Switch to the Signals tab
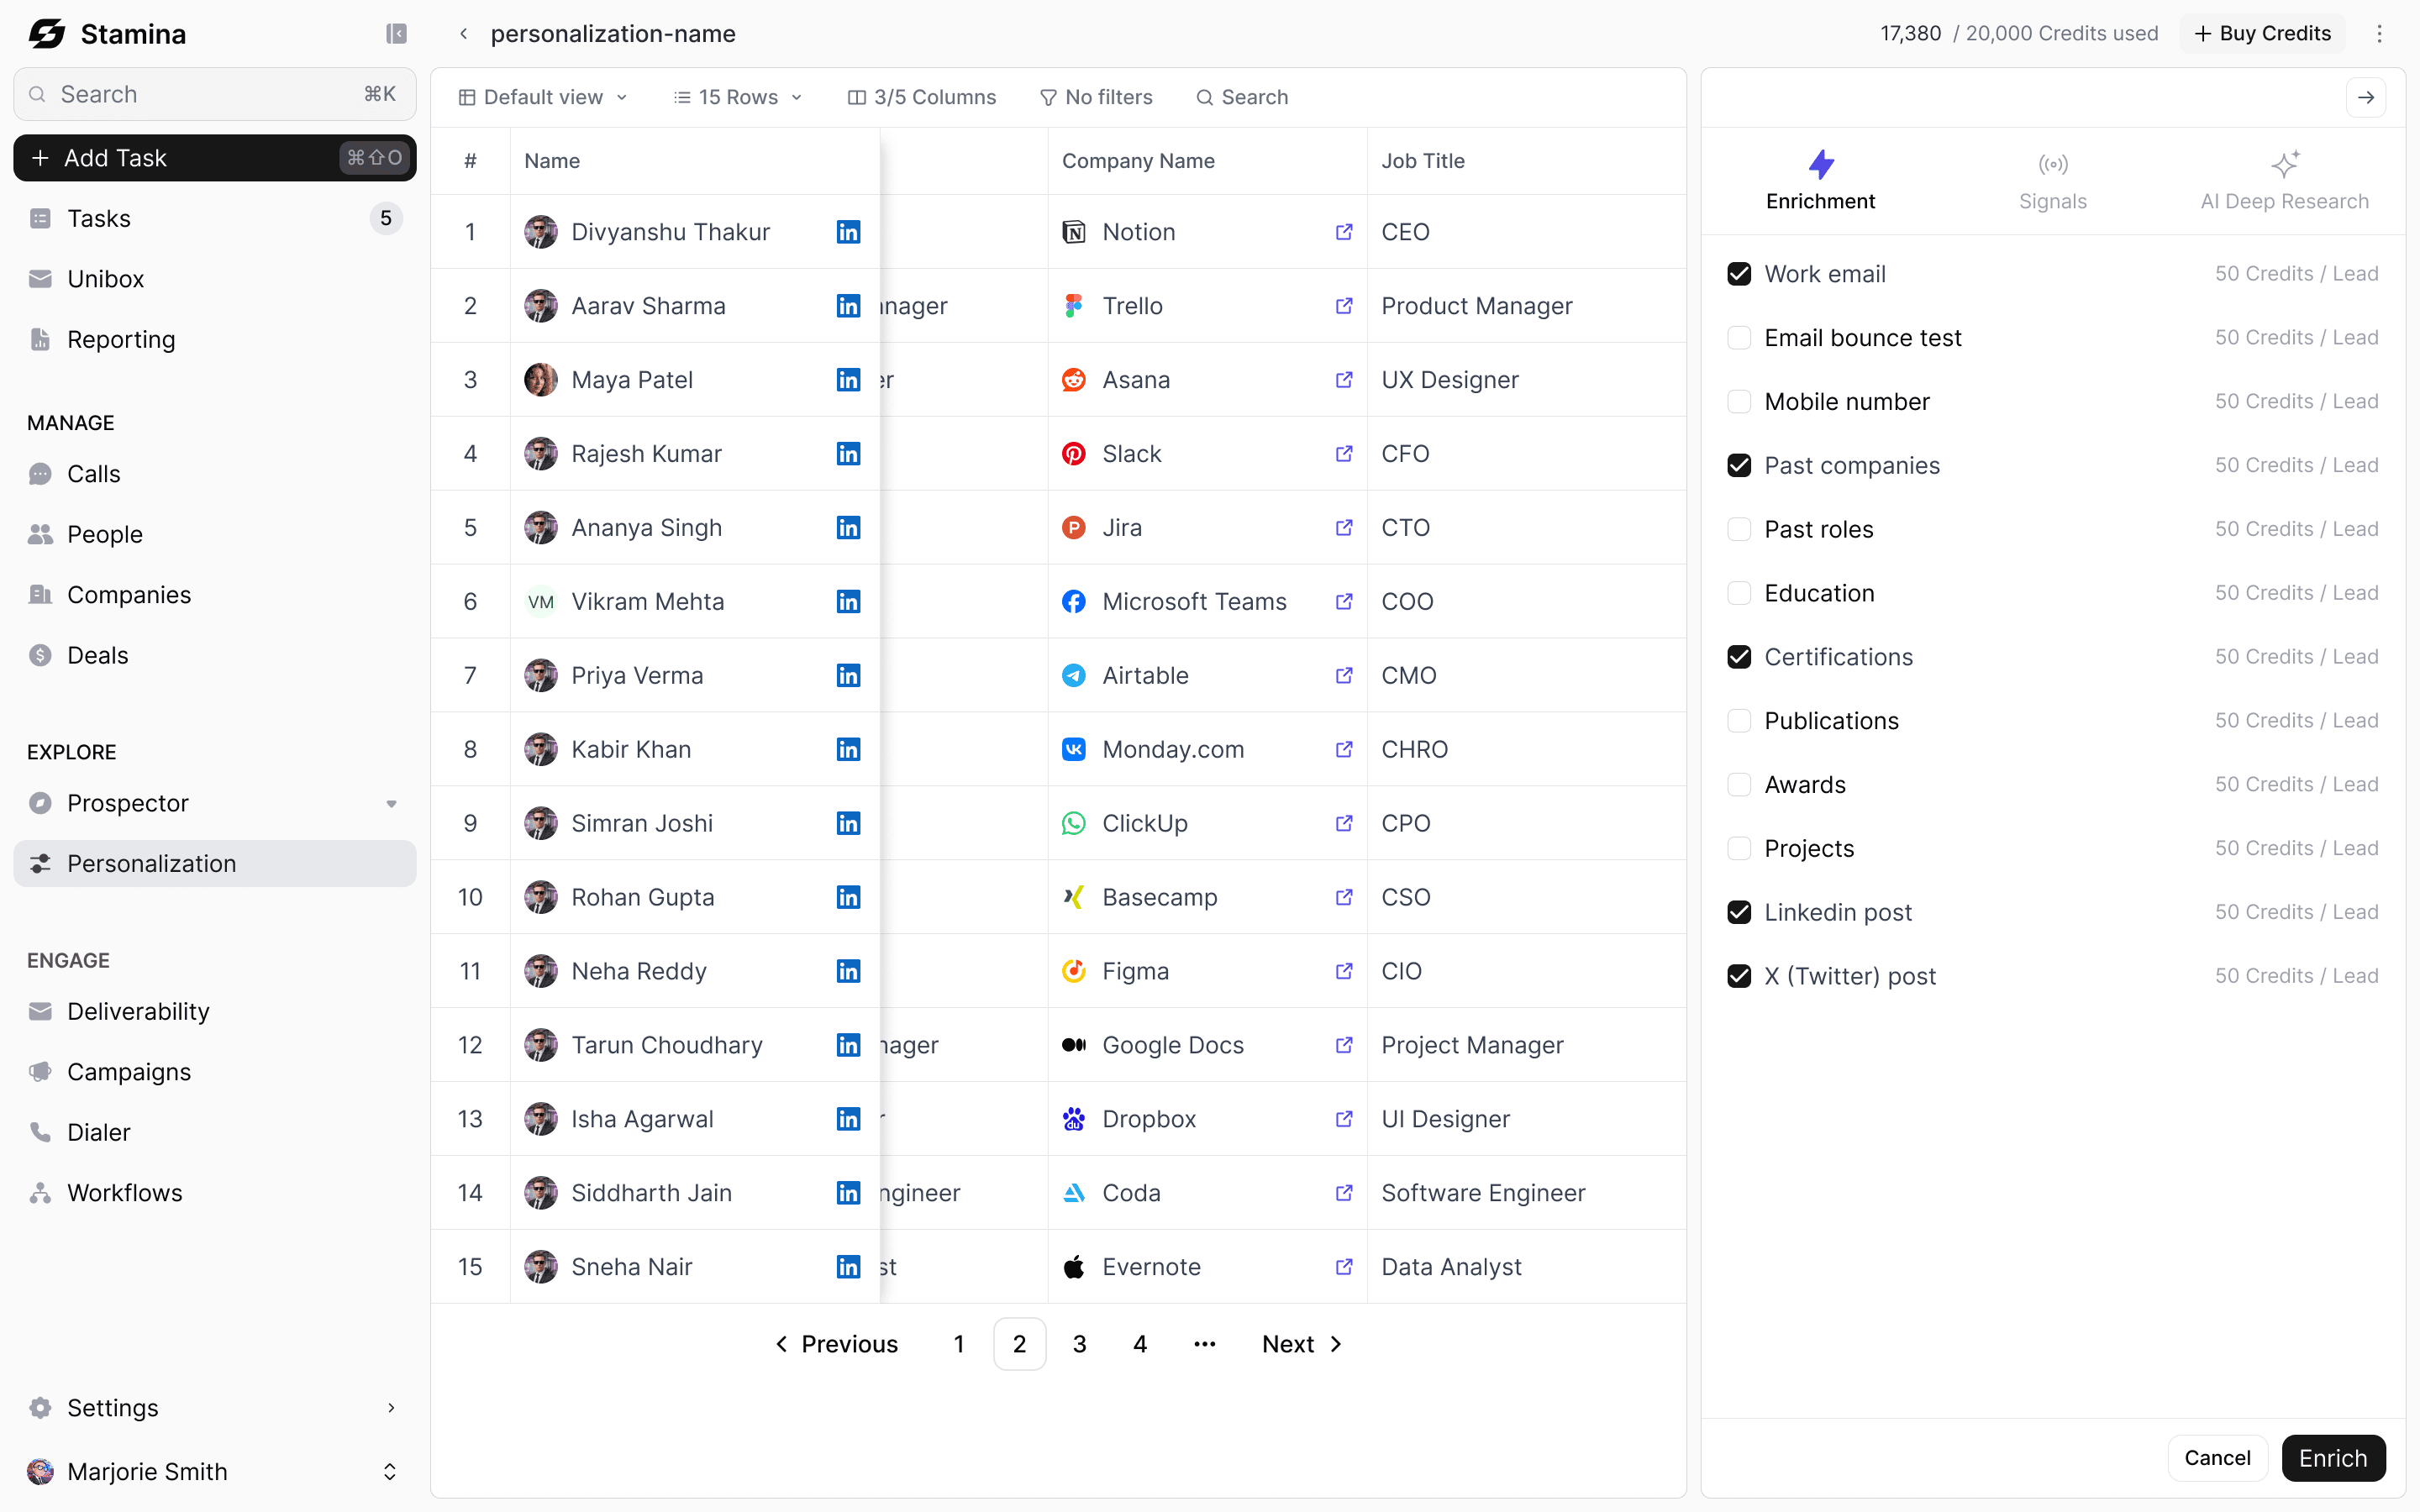The height and width of the screenshot is (1512, 2420). tap(2052, 181)
